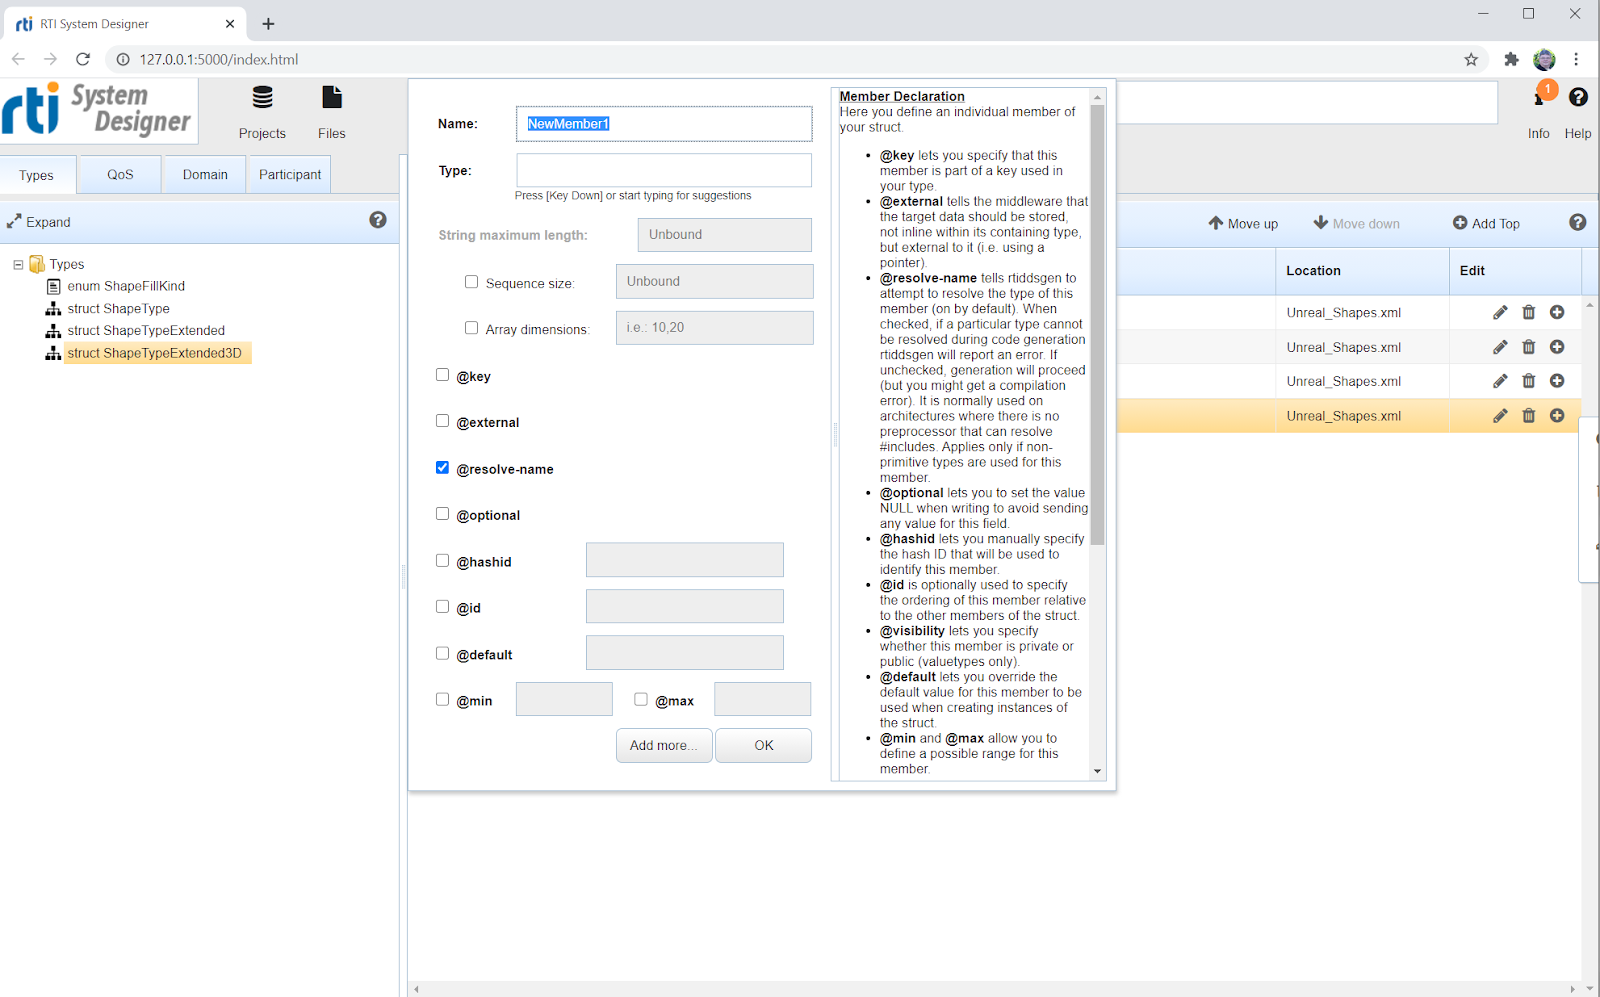This screenshot has height=997, width=1600.
Task: Open the Files document icon
Action: tap(332, 97)
